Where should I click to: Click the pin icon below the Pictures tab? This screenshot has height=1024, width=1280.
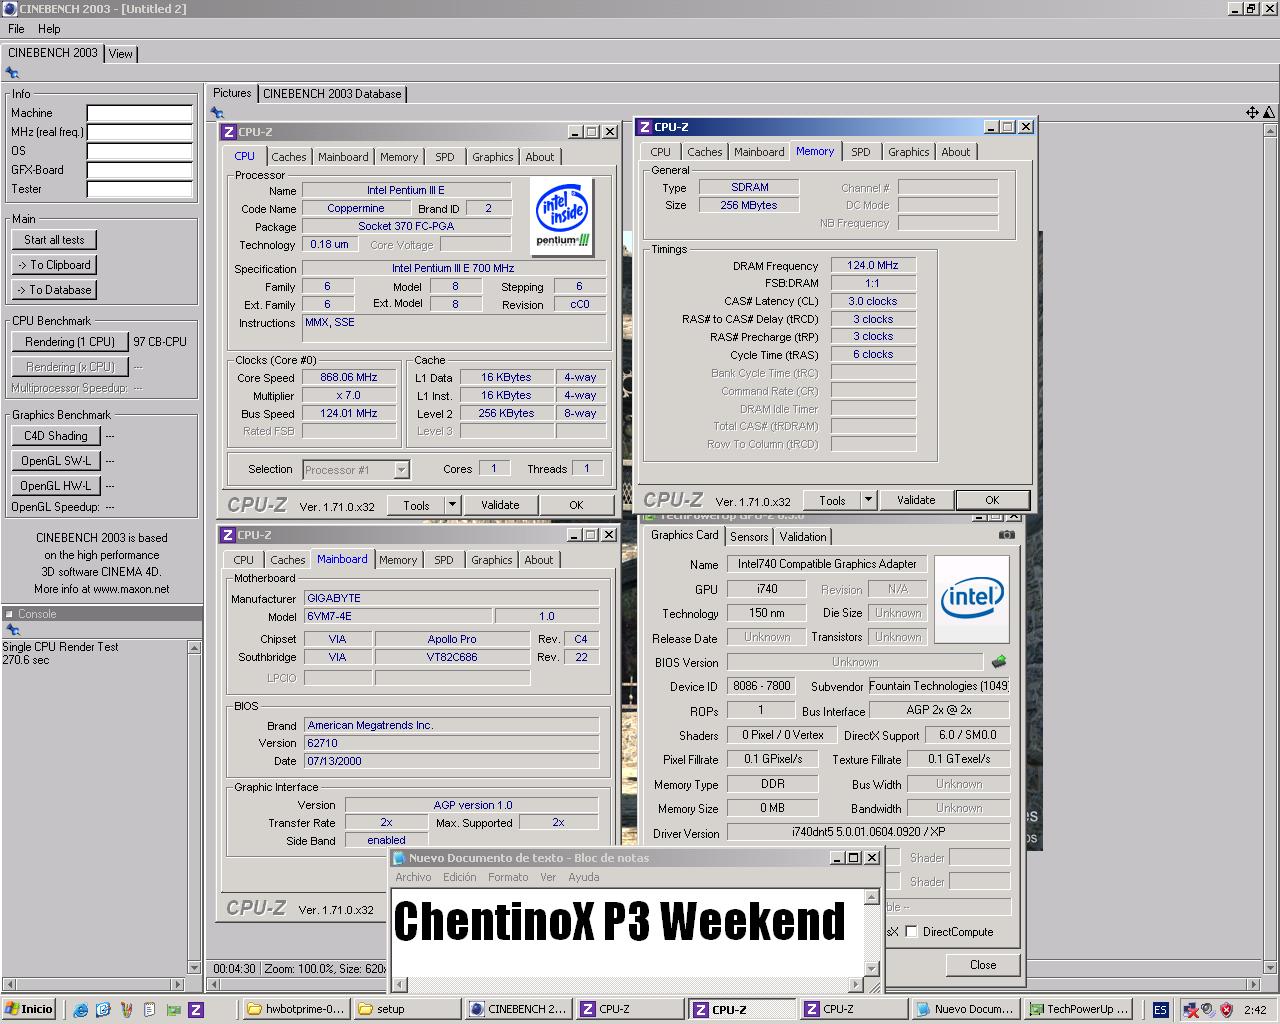tap(217, 112)
